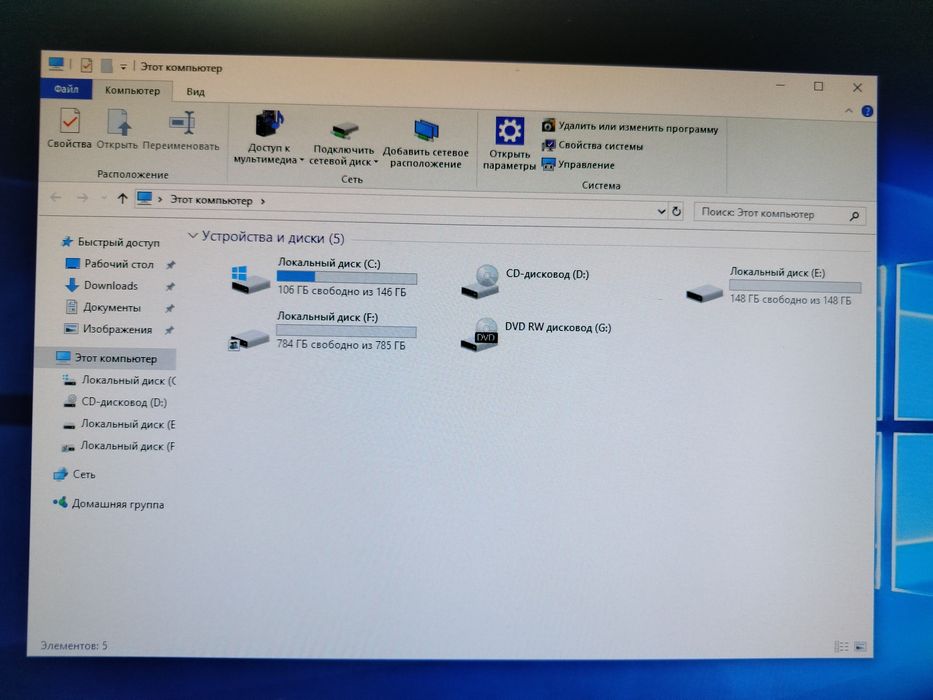The image size is (933, 700).
Task: Click Управление in the ribbon
Action: (578, 165)
